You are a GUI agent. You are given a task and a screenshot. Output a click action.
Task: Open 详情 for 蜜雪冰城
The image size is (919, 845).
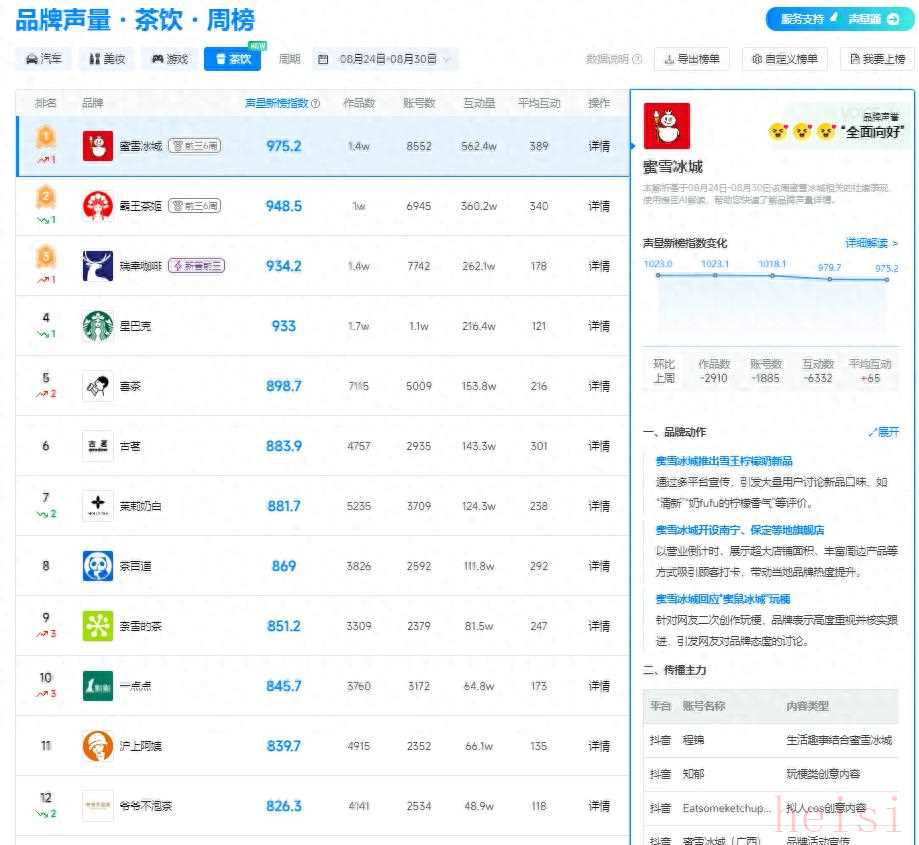(599, 146)
